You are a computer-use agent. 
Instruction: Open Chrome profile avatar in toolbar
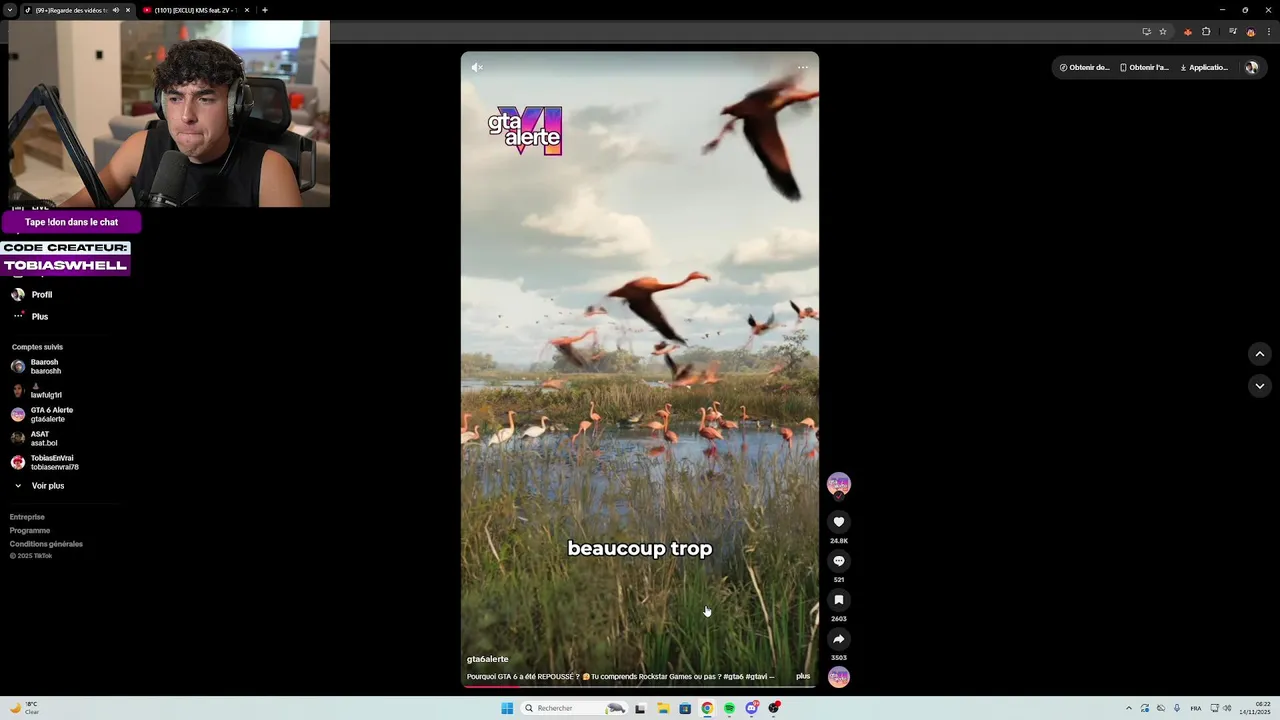[1250, 32]
